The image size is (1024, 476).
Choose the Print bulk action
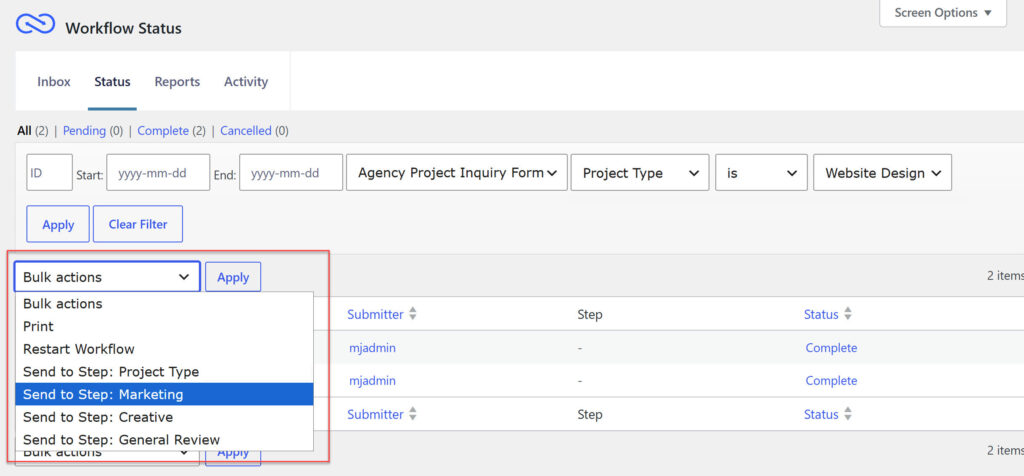click(x=164, y=326)
